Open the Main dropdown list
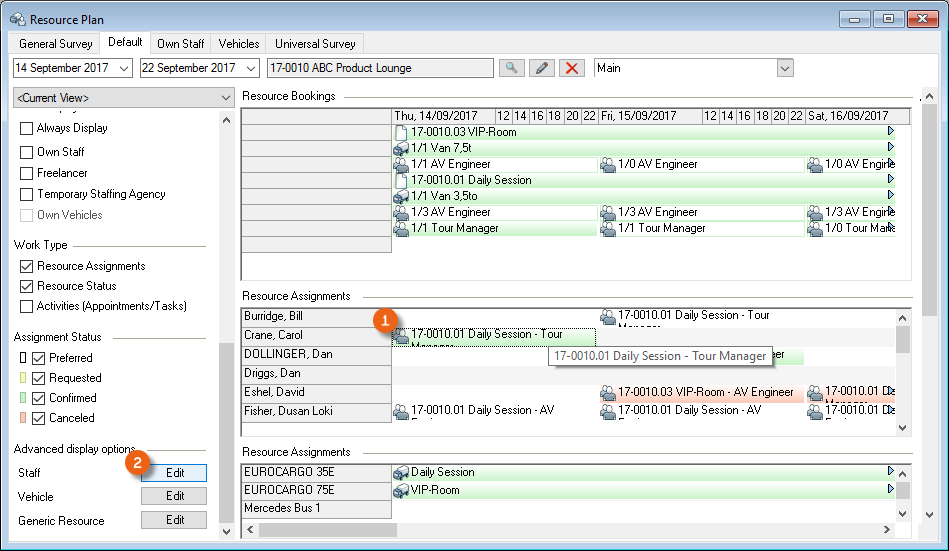949x551 pixels. (785, 68)
